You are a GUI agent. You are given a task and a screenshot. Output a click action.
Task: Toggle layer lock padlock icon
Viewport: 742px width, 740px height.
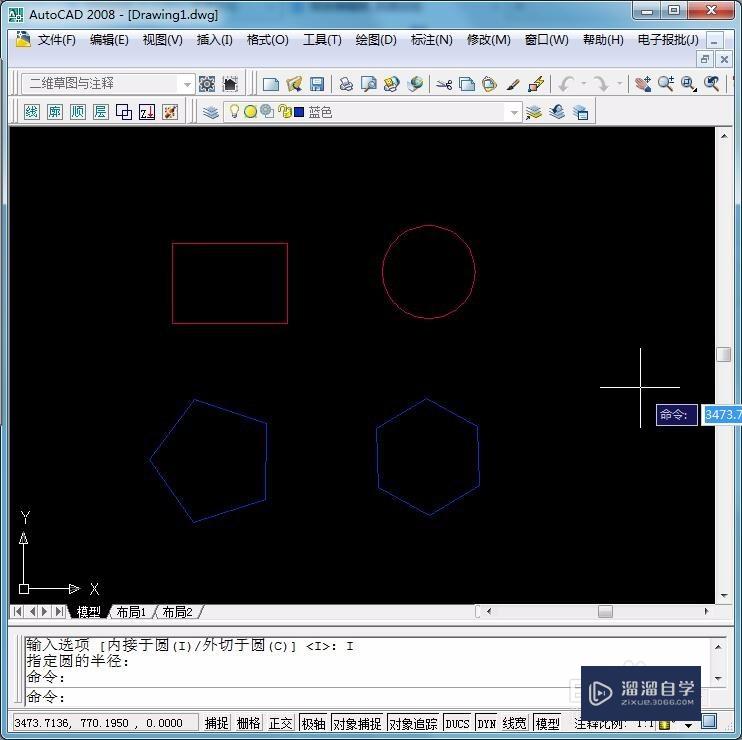point(284,111)
